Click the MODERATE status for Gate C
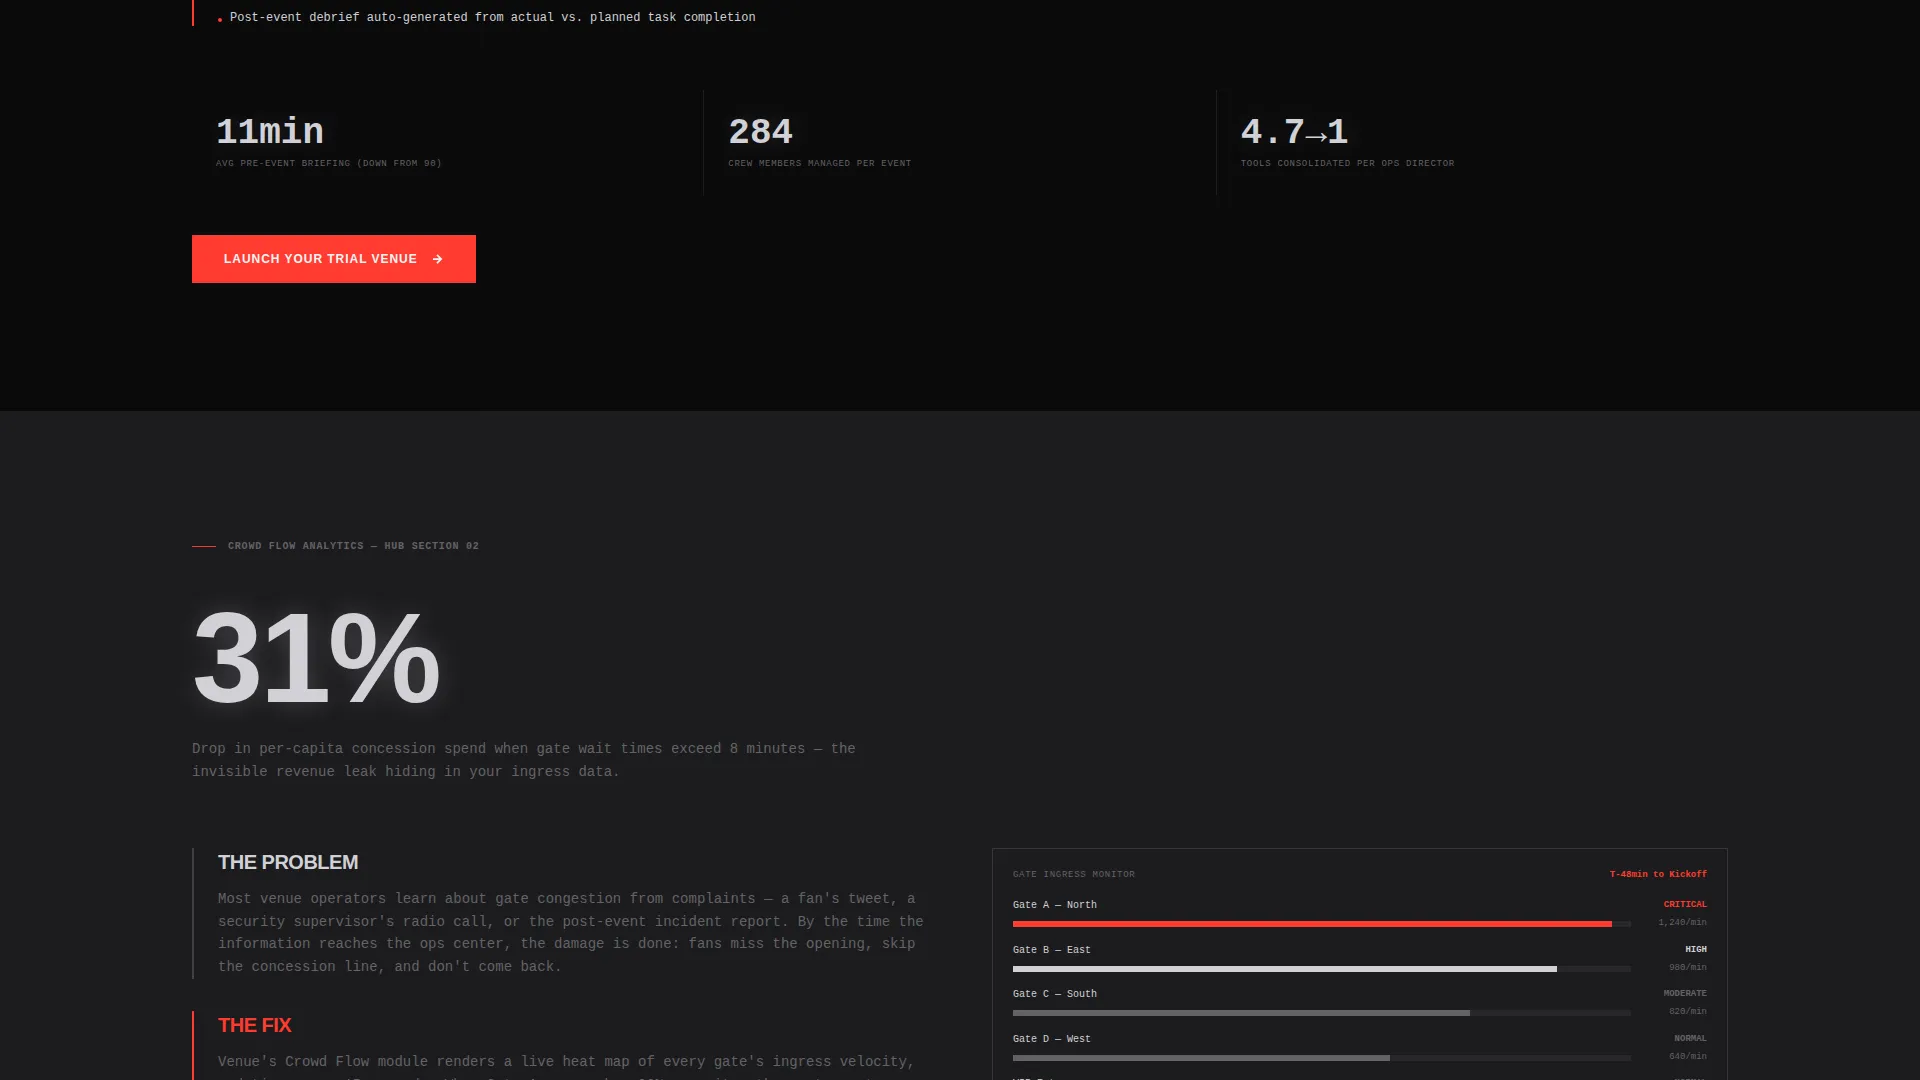This screenshot has width=1920, height=1080. click(1685, 993)
